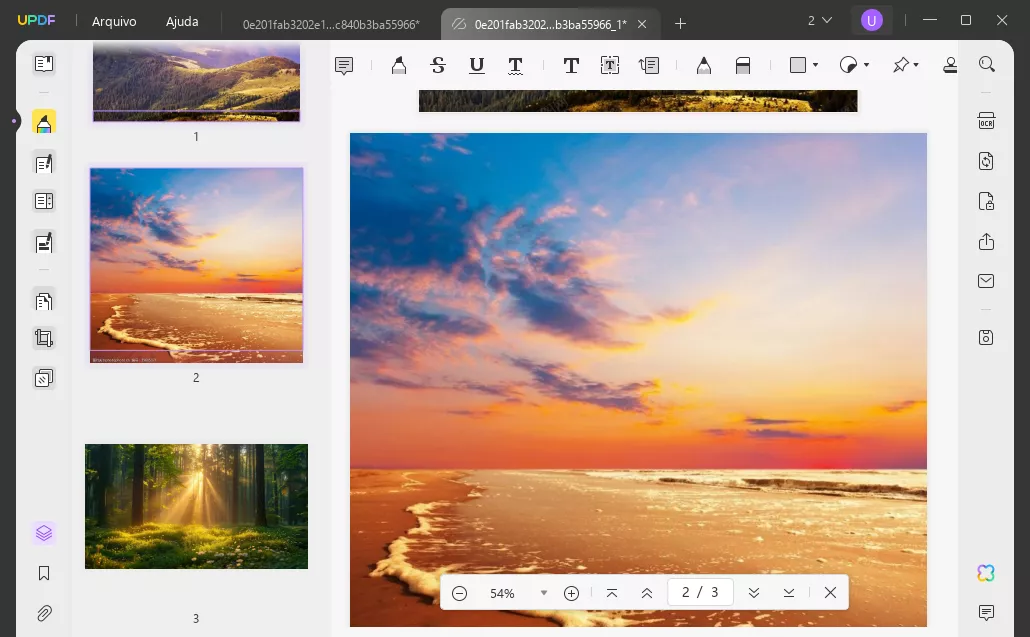
Task: Open the Bookmarks panel icon
Action: (x=44, y=573)
